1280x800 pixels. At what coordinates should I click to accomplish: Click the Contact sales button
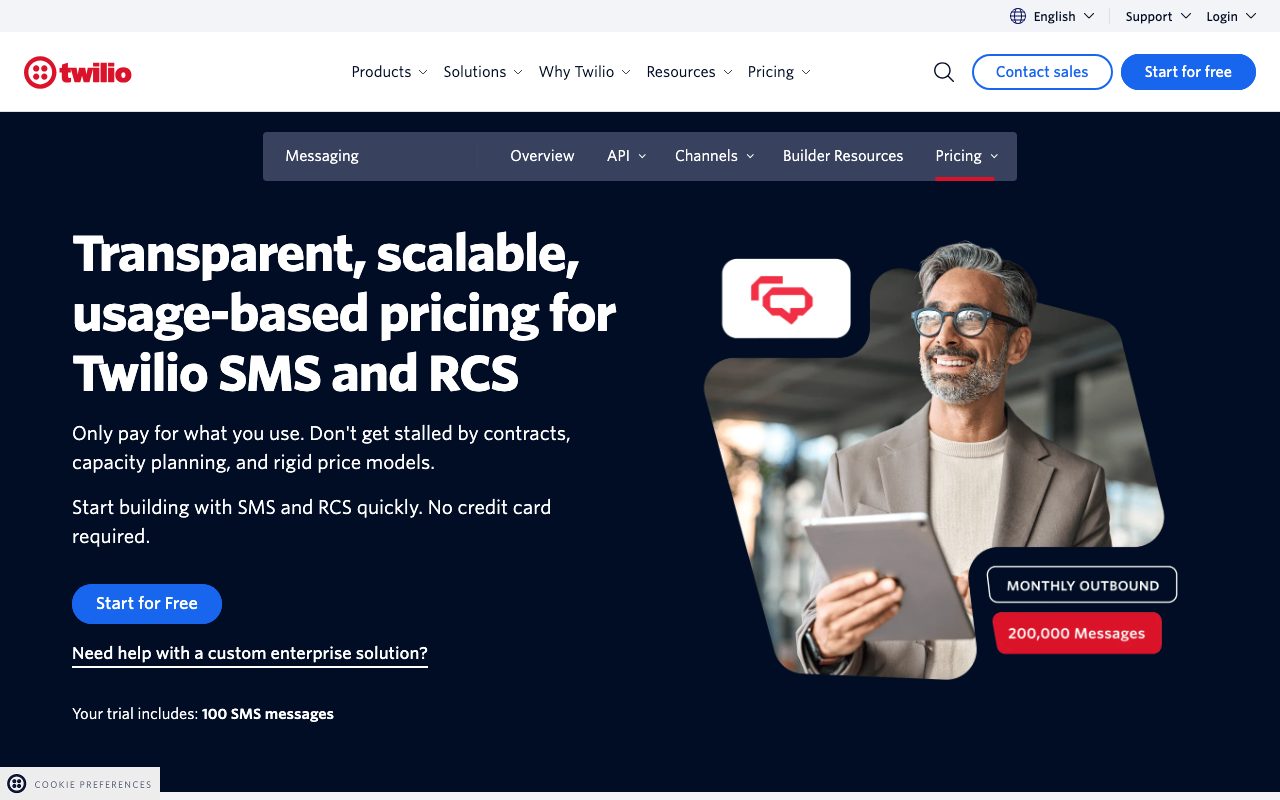[x=1042, y=72]
